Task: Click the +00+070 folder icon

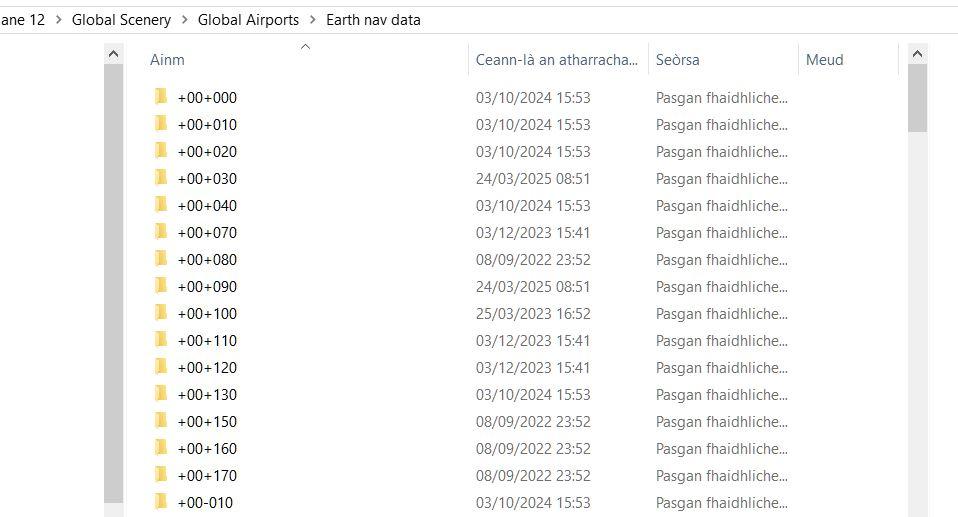Action: (160, 232)
